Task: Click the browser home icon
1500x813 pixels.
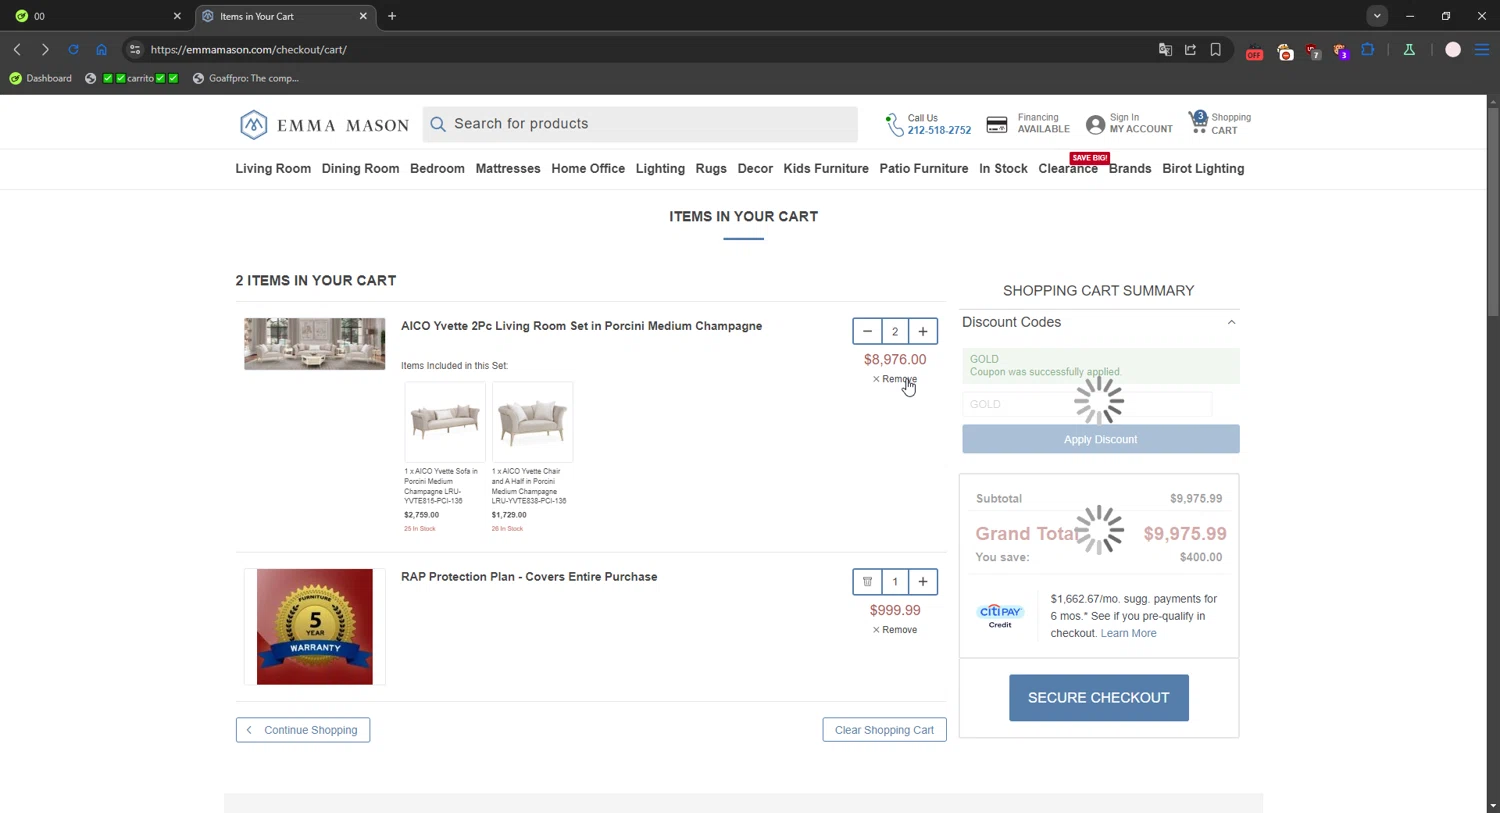Action: coord(101,49)
